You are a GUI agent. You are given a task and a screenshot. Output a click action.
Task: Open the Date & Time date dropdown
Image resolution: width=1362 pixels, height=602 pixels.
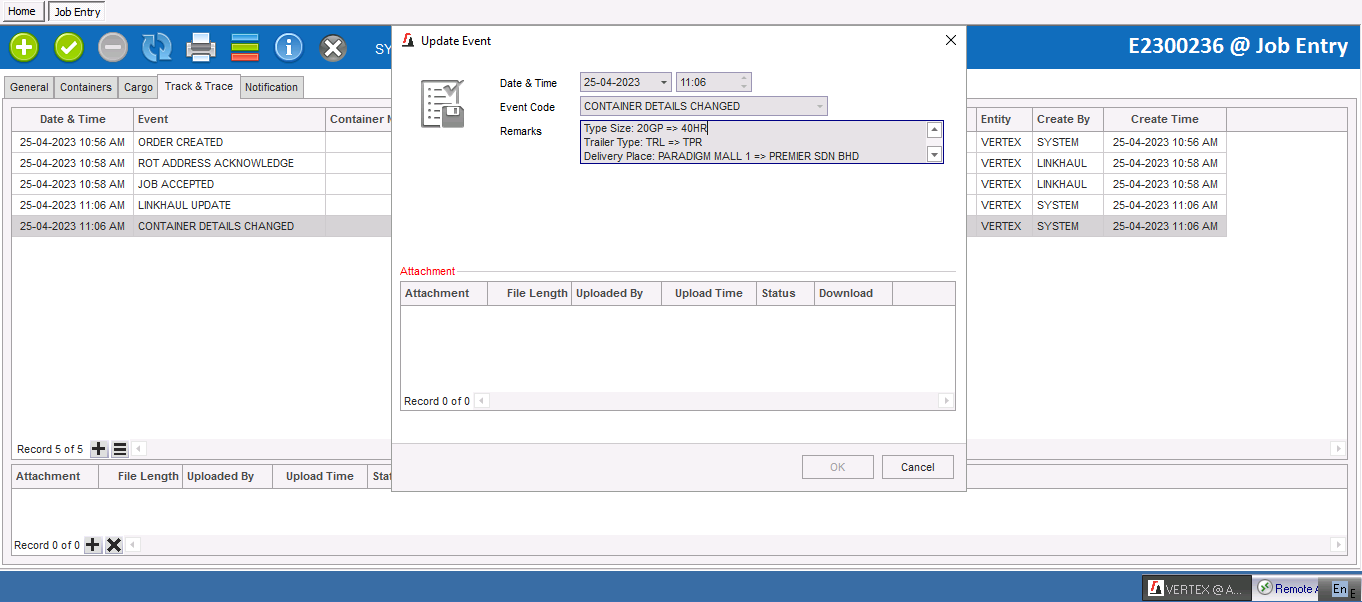point(664,83)
